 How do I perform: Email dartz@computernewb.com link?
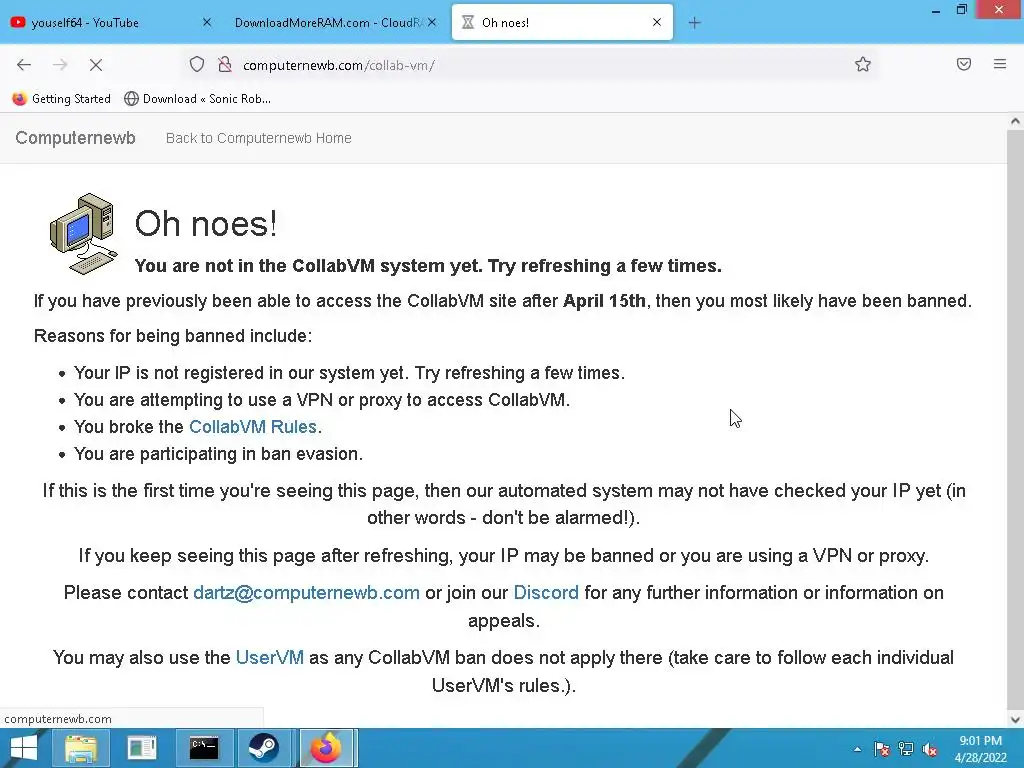point(306,592)
